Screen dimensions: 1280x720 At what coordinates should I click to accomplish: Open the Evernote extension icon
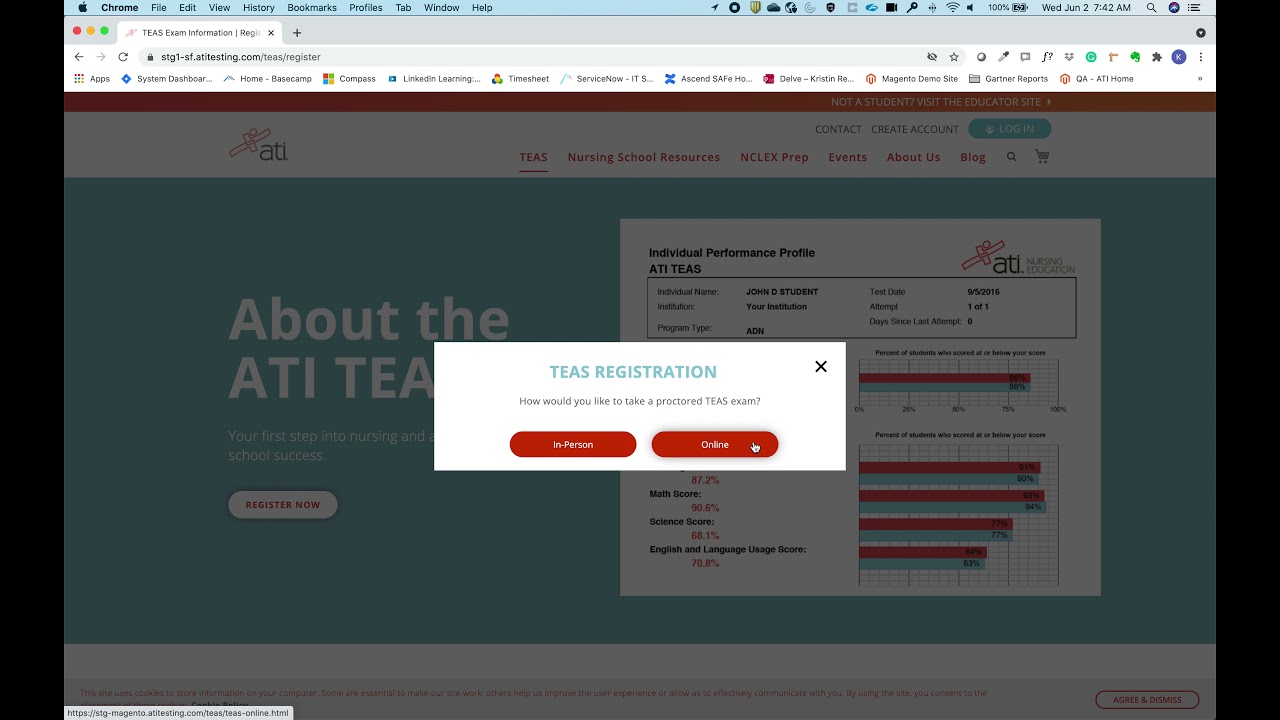pyautogui.click(x=1135, y=57)
